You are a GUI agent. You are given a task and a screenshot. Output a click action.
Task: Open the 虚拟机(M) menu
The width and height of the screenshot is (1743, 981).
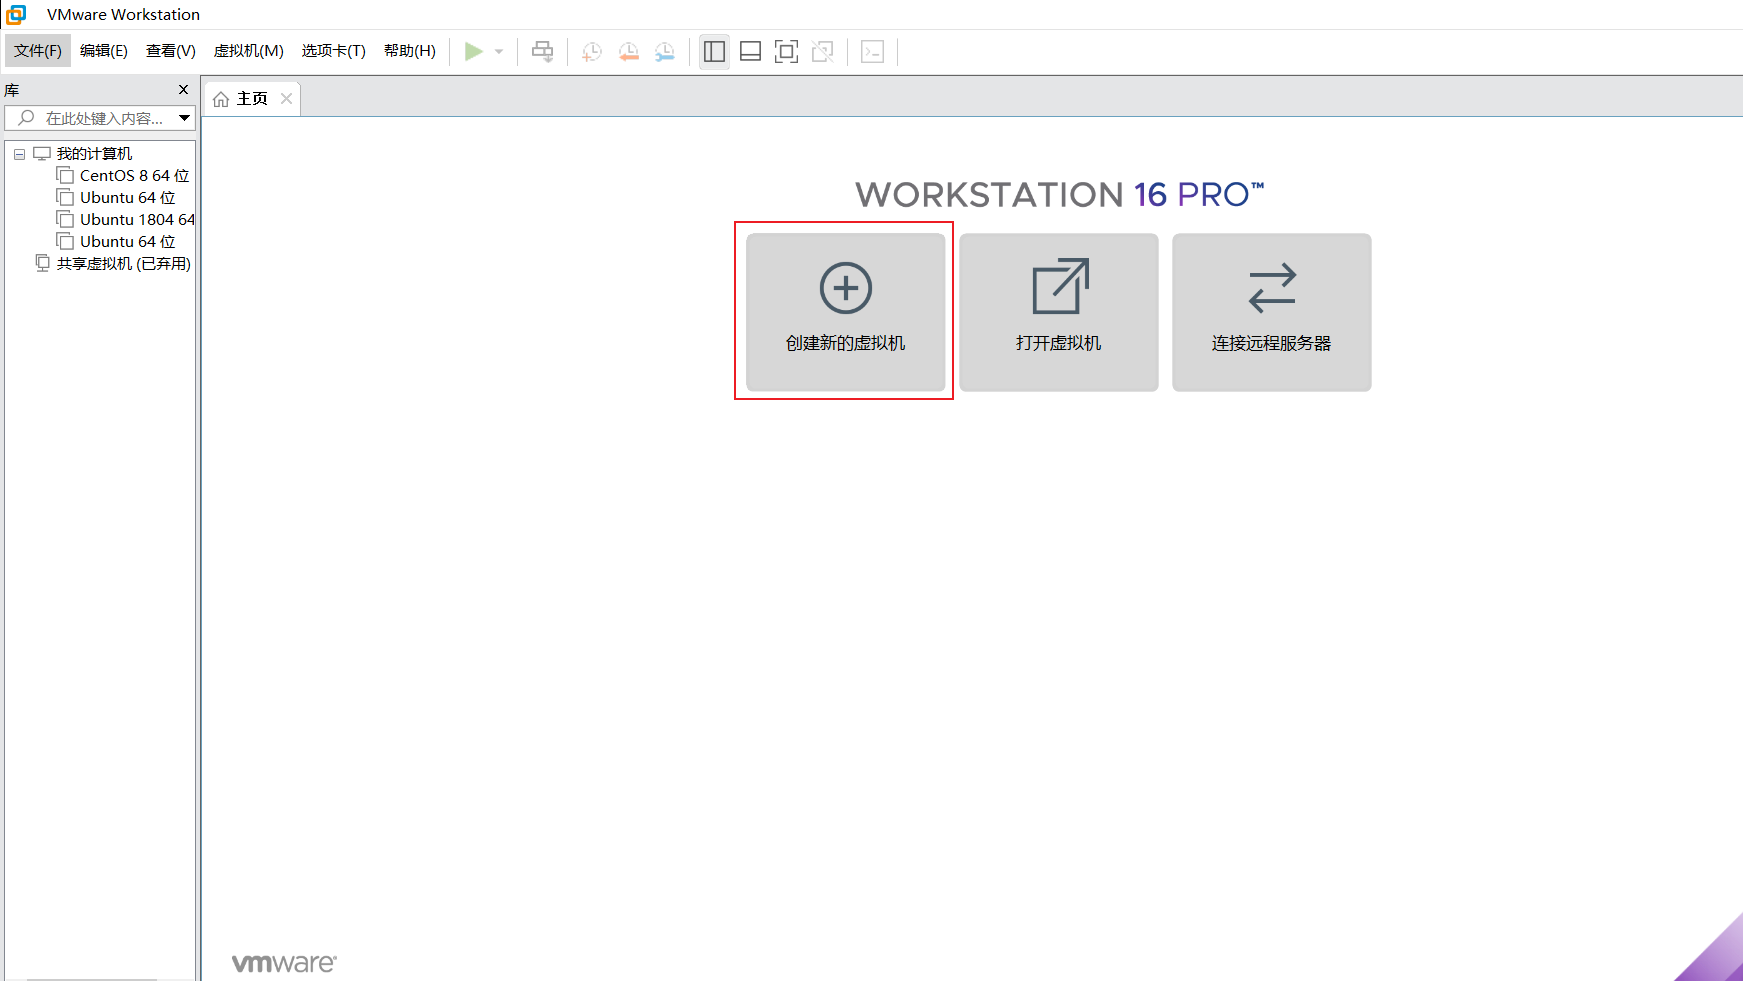coord(249,51)
